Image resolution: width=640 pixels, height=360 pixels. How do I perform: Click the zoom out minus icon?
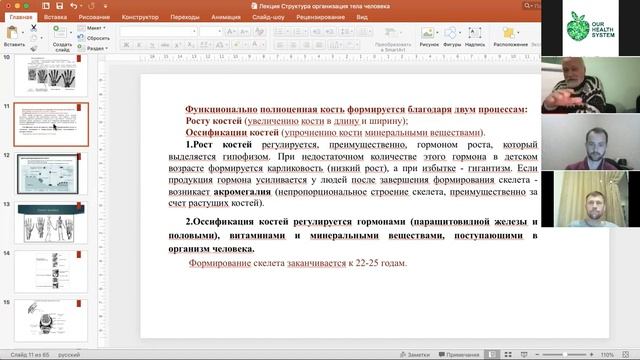(x=537, y=355)
